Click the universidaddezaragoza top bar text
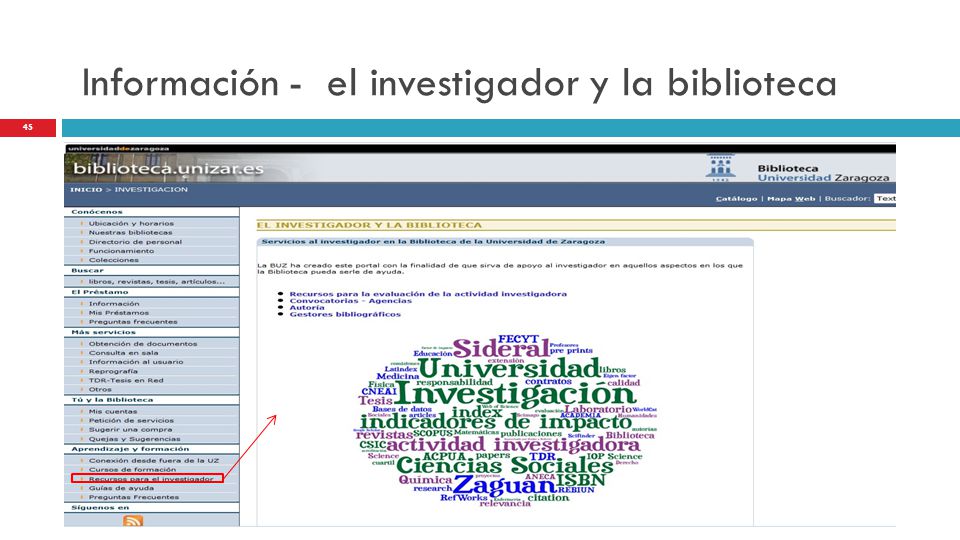Viewport: 960px width, 540px height. pos(118,148)
